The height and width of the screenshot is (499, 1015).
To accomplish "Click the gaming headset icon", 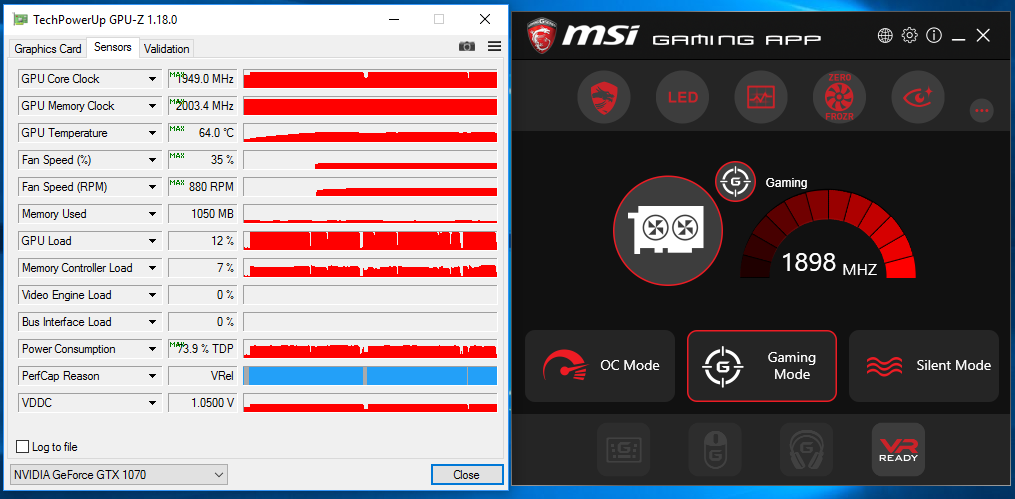I will click(x=806, y=449).
